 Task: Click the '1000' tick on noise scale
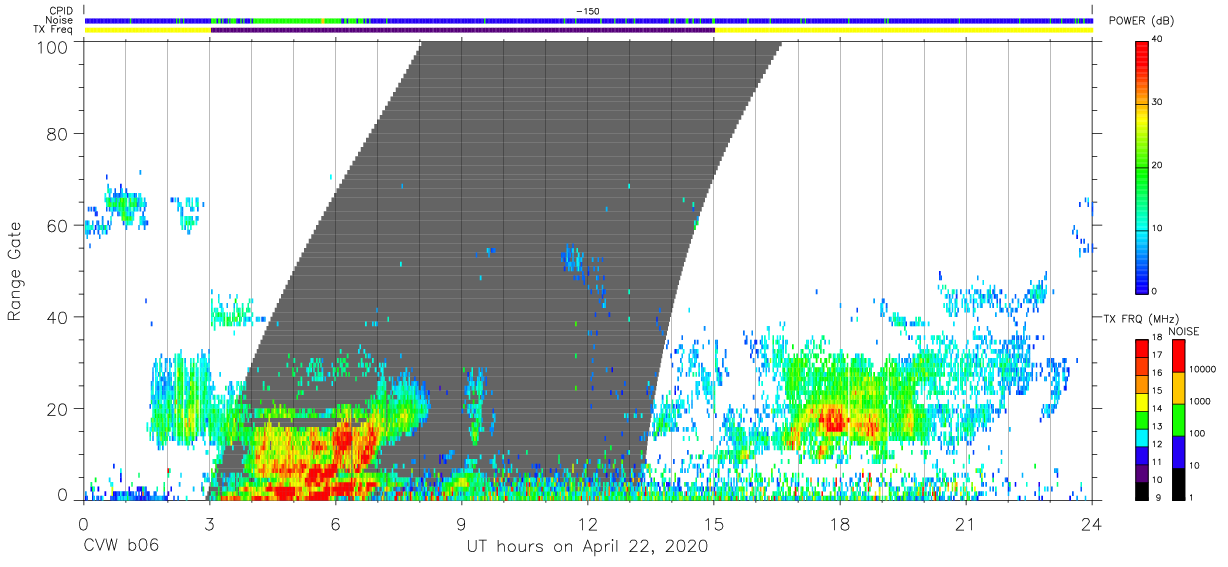(1199, 401)
